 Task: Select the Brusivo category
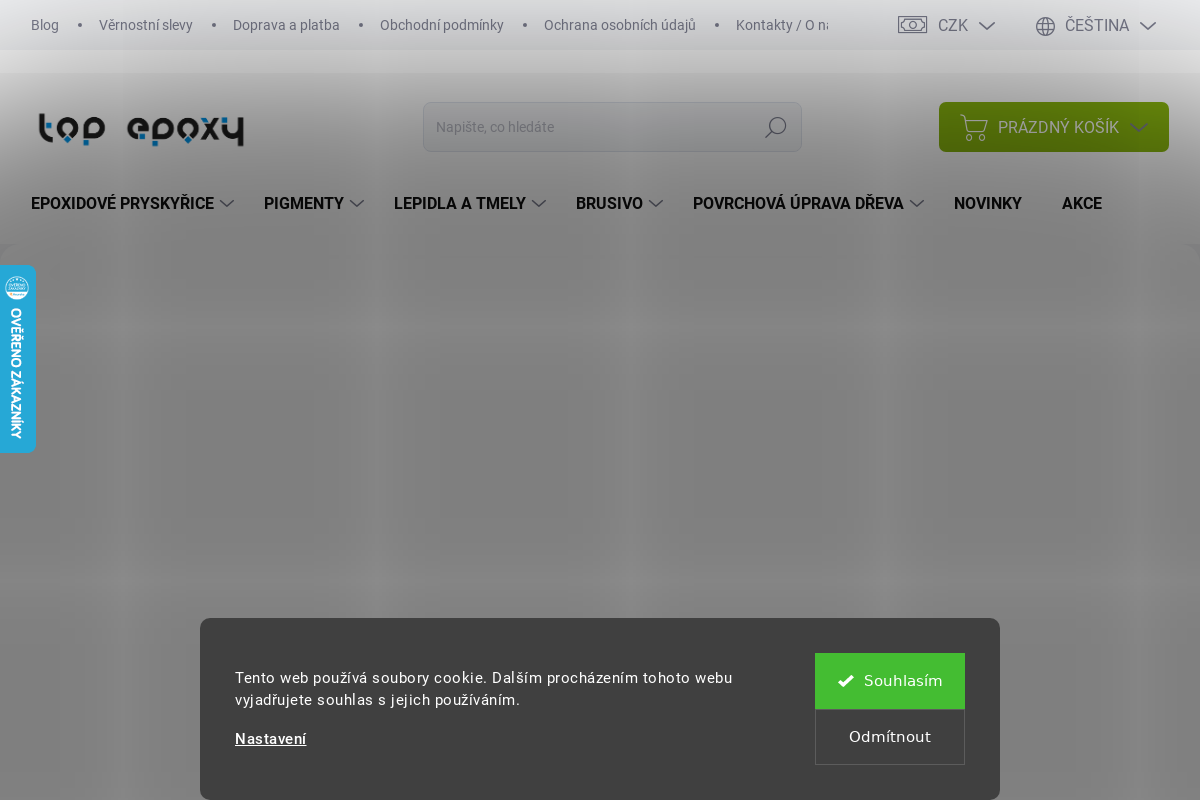[609, 204]
